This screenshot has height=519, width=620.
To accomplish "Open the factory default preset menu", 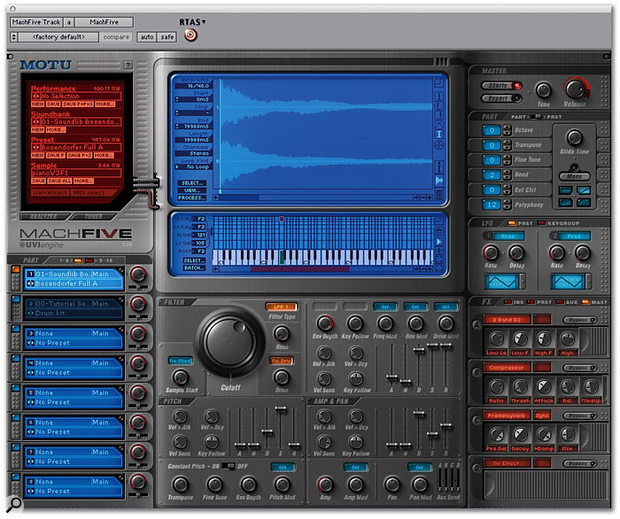I will [x=59, y=37].
